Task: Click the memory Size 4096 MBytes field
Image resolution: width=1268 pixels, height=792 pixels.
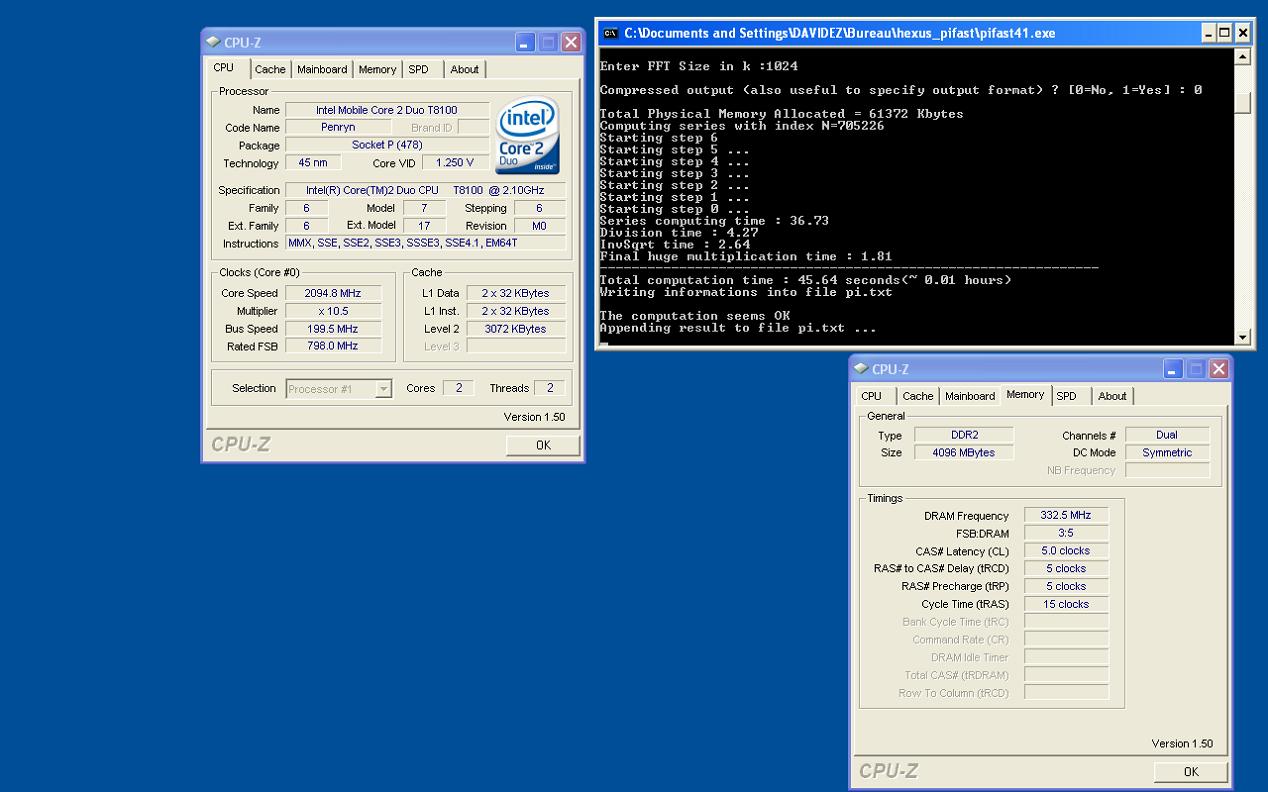Action: pos(964,453)
